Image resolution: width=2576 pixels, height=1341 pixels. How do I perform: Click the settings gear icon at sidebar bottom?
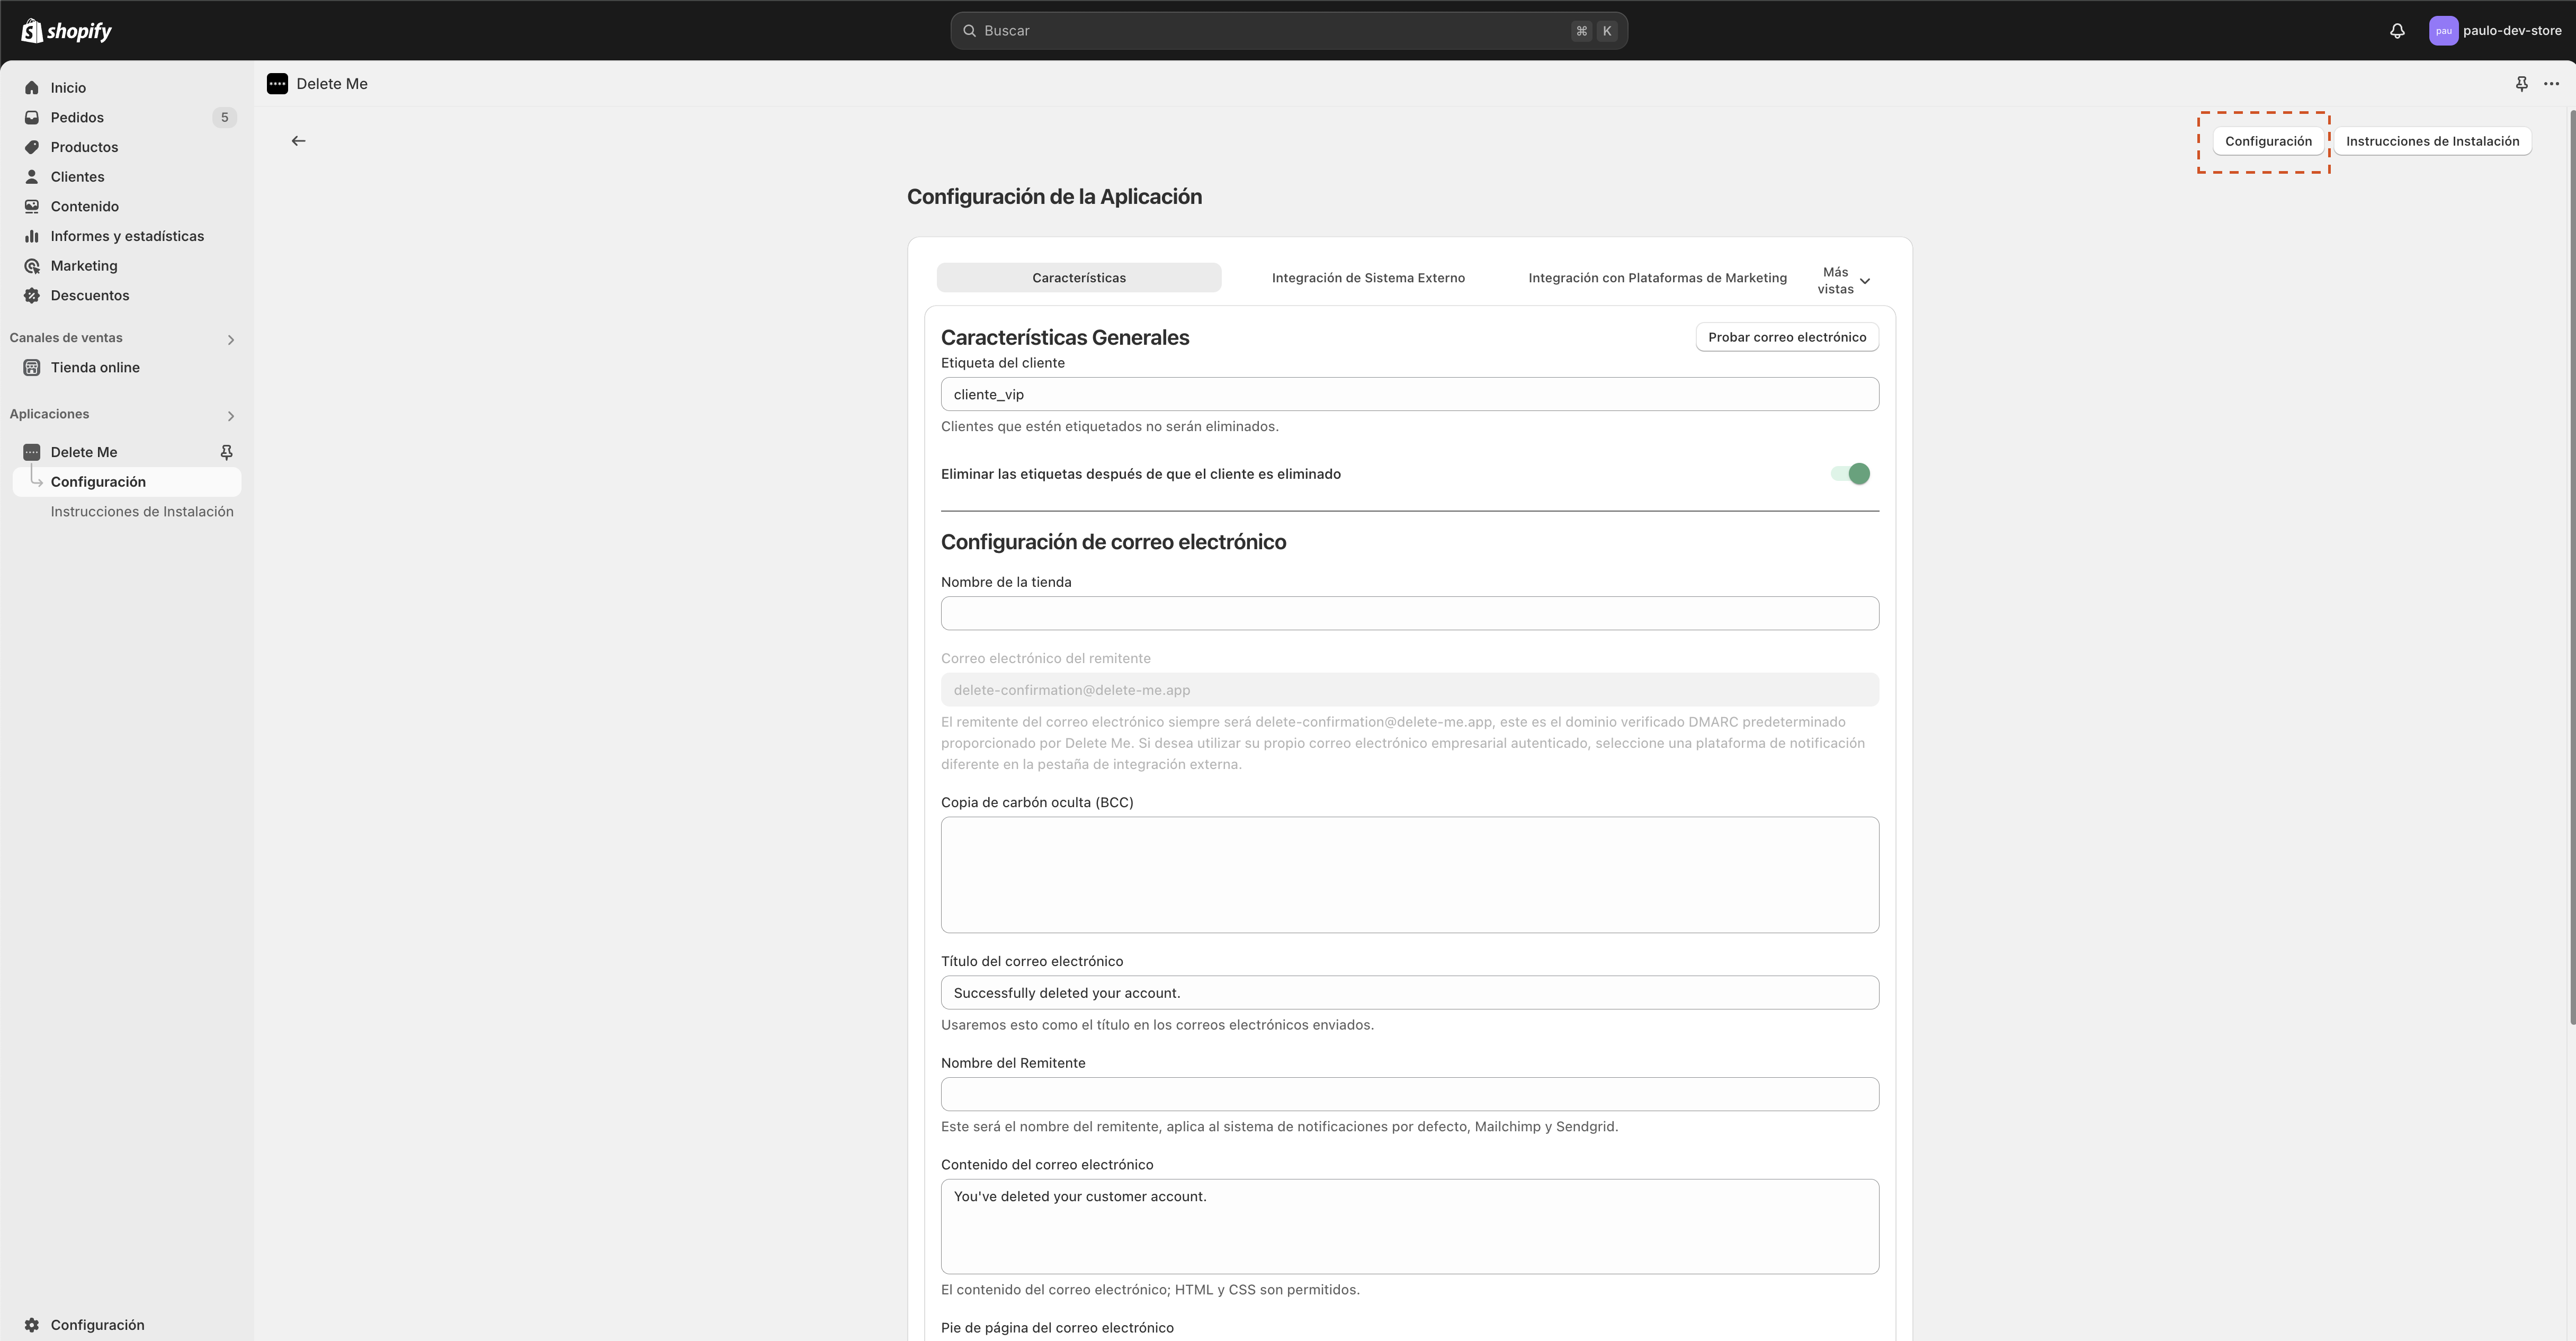32,1325
